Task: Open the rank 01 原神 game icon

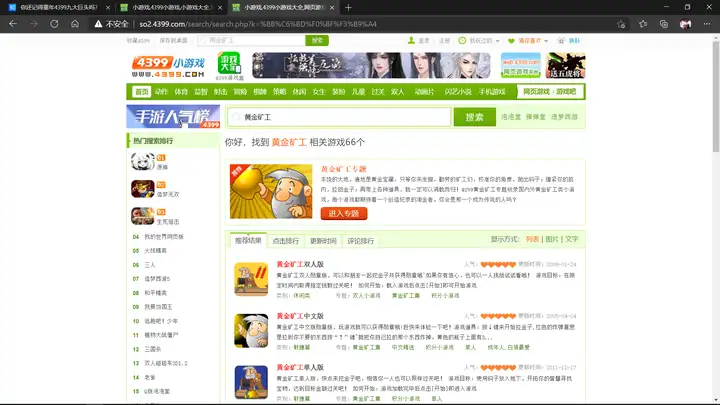Action: 142,162
